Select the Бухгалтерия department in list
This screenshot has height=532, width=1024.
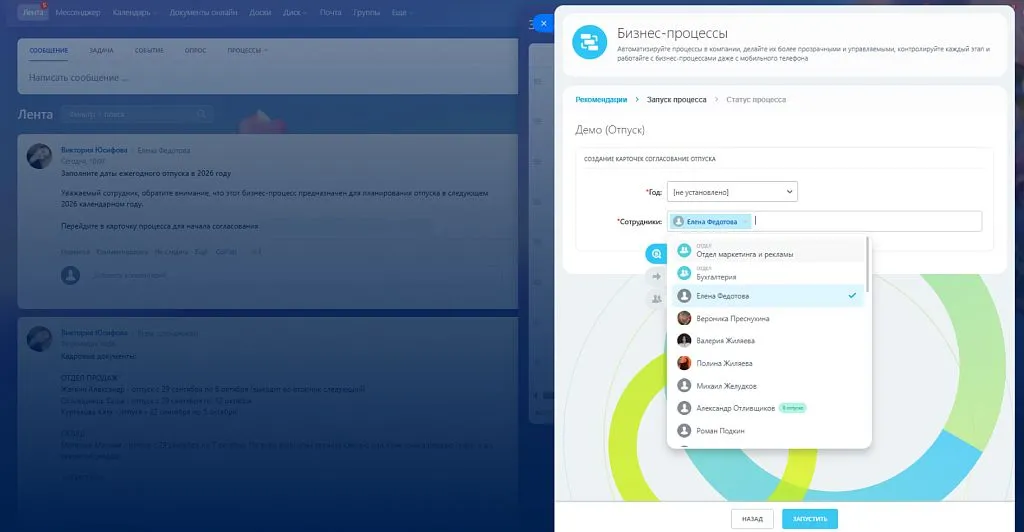pyautogui.click(x=768, y=274)
